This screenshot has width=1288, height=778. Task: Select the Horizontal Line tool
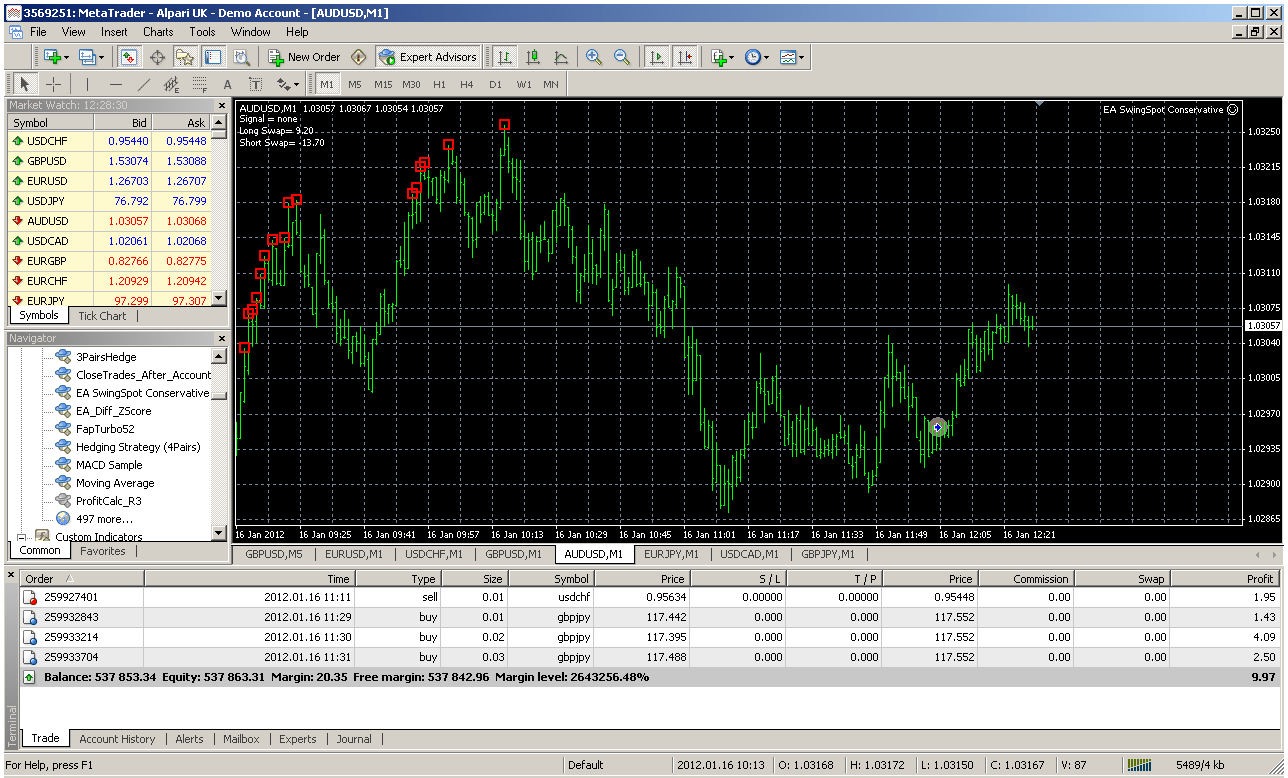pos(115,84)
